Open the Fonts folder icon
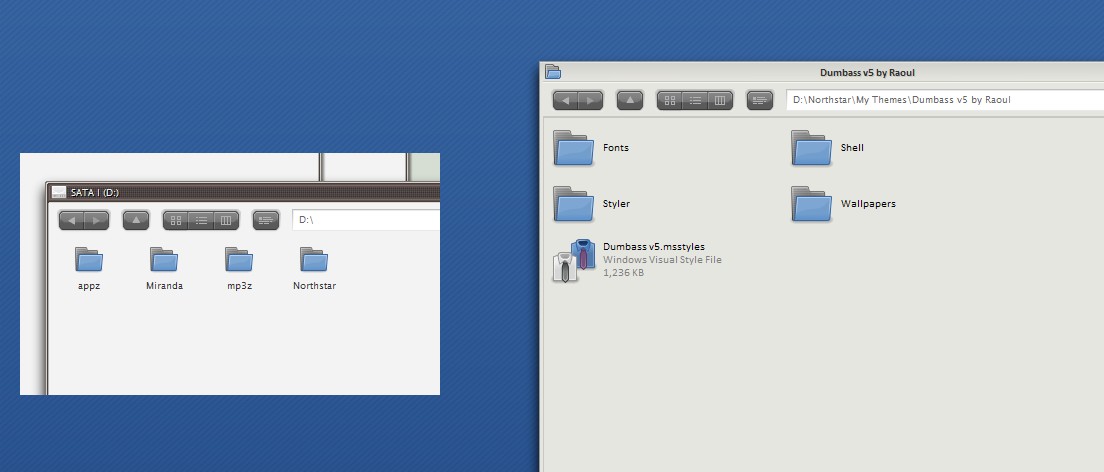The width and height of the screenshot is (1104, 472). coord(573,148)
